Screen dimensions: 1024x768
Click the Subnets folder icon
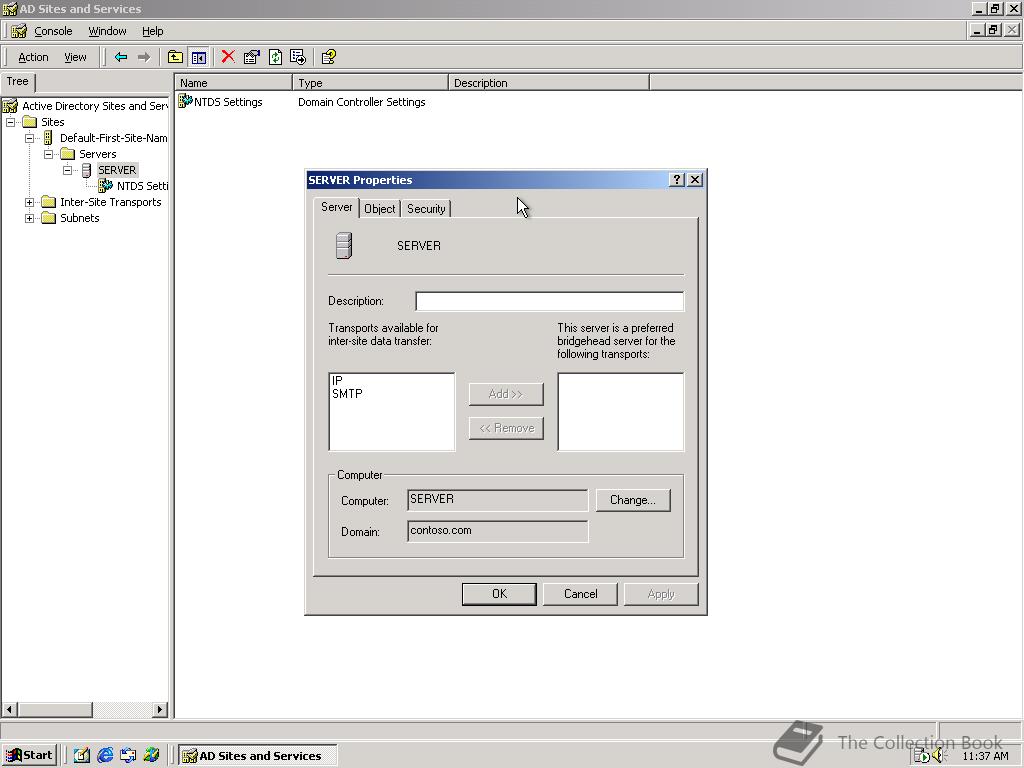(x=48, y=218)
